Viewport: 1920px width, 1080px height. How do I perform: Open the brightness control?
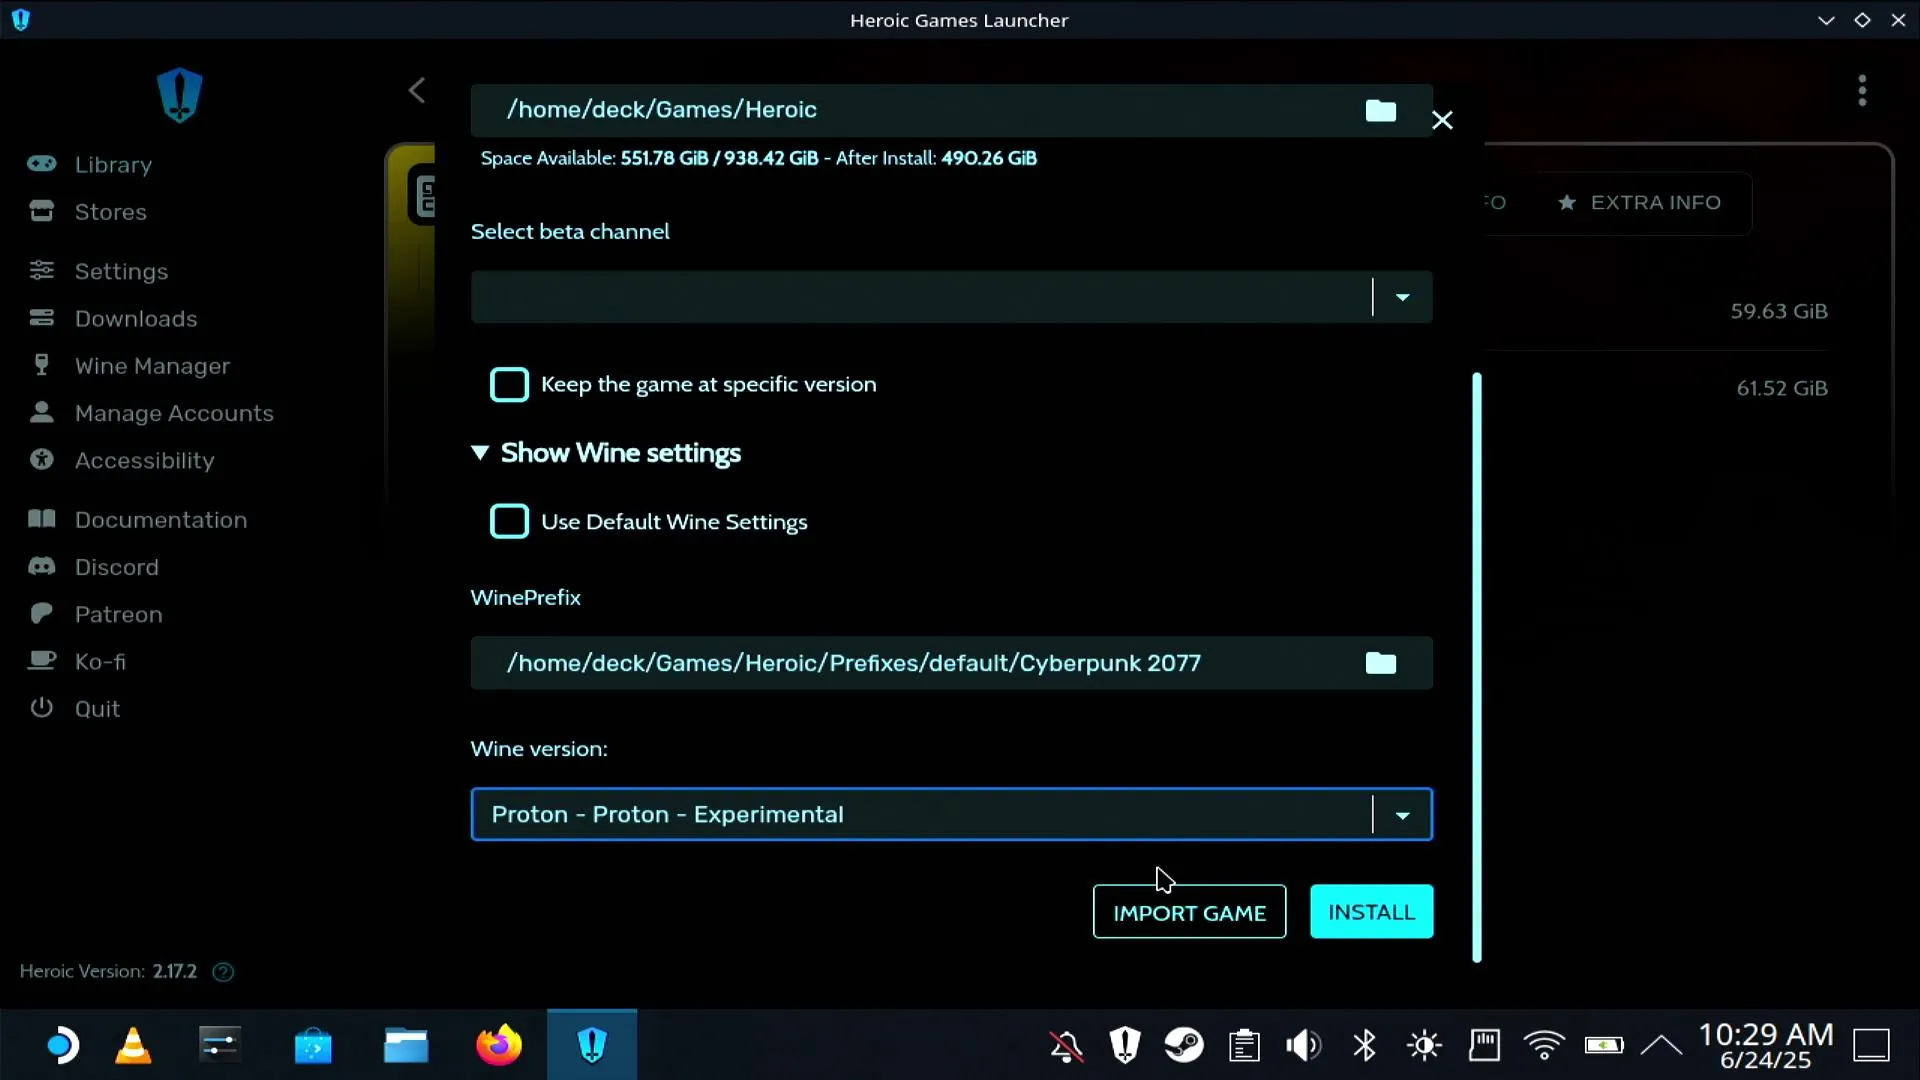tap(1424, 1046)
